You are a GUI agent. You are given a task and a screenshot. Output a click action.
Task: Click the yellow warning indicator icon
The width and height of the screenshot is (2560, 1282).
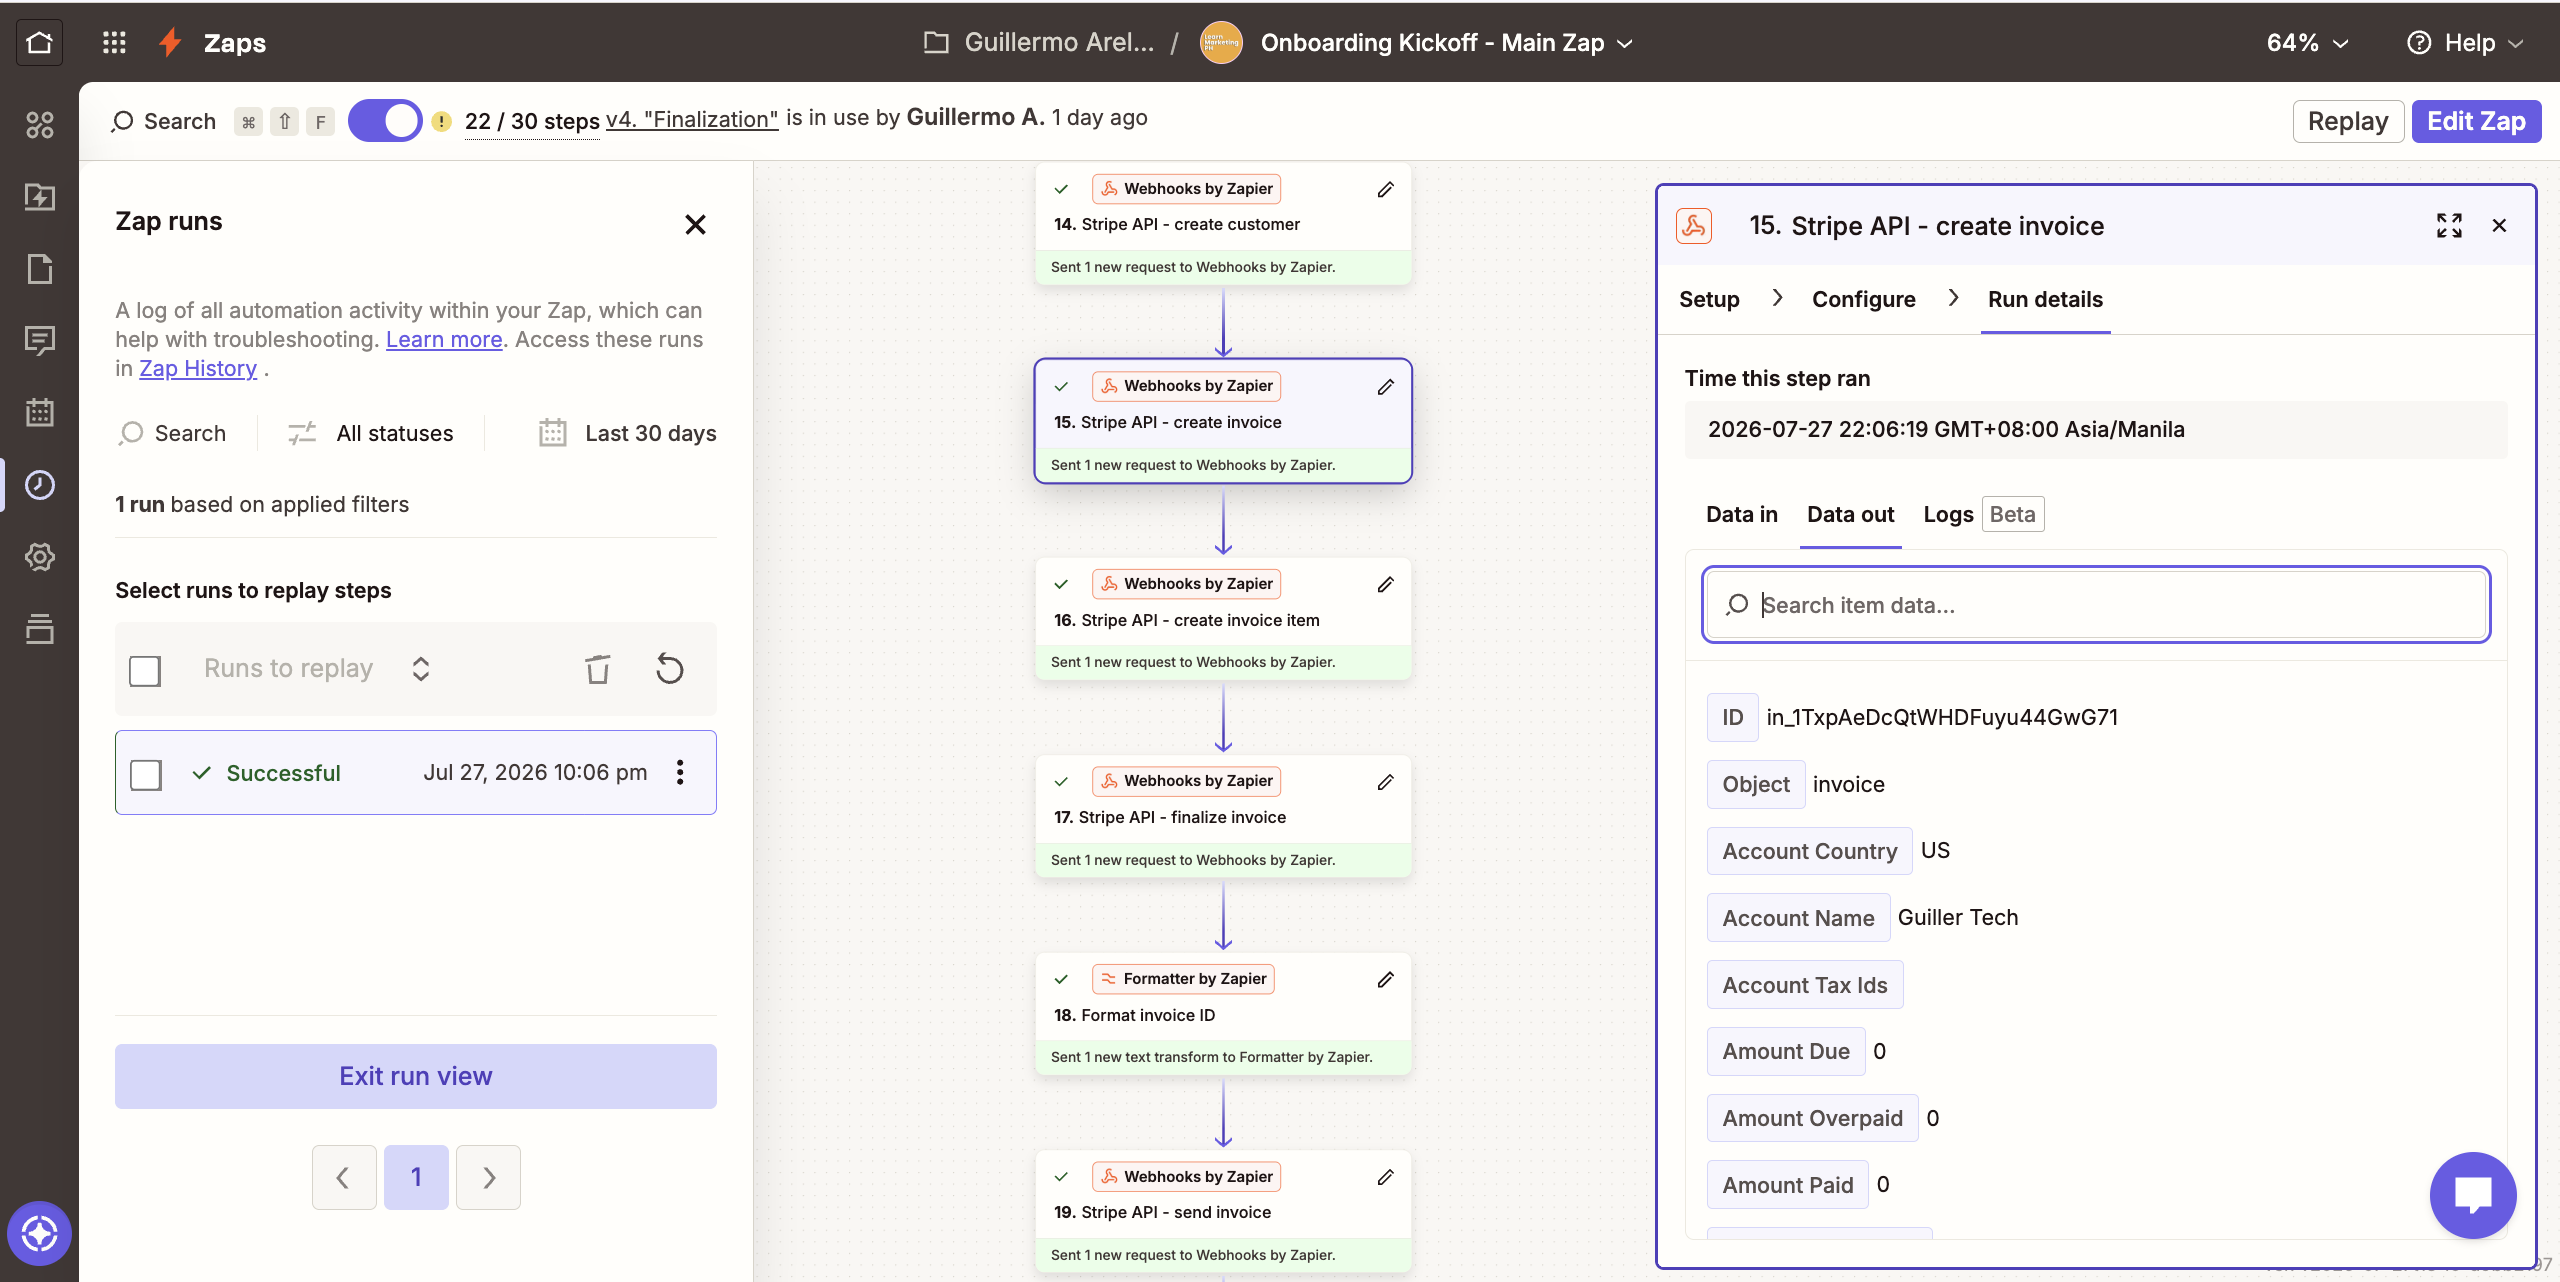441,121
